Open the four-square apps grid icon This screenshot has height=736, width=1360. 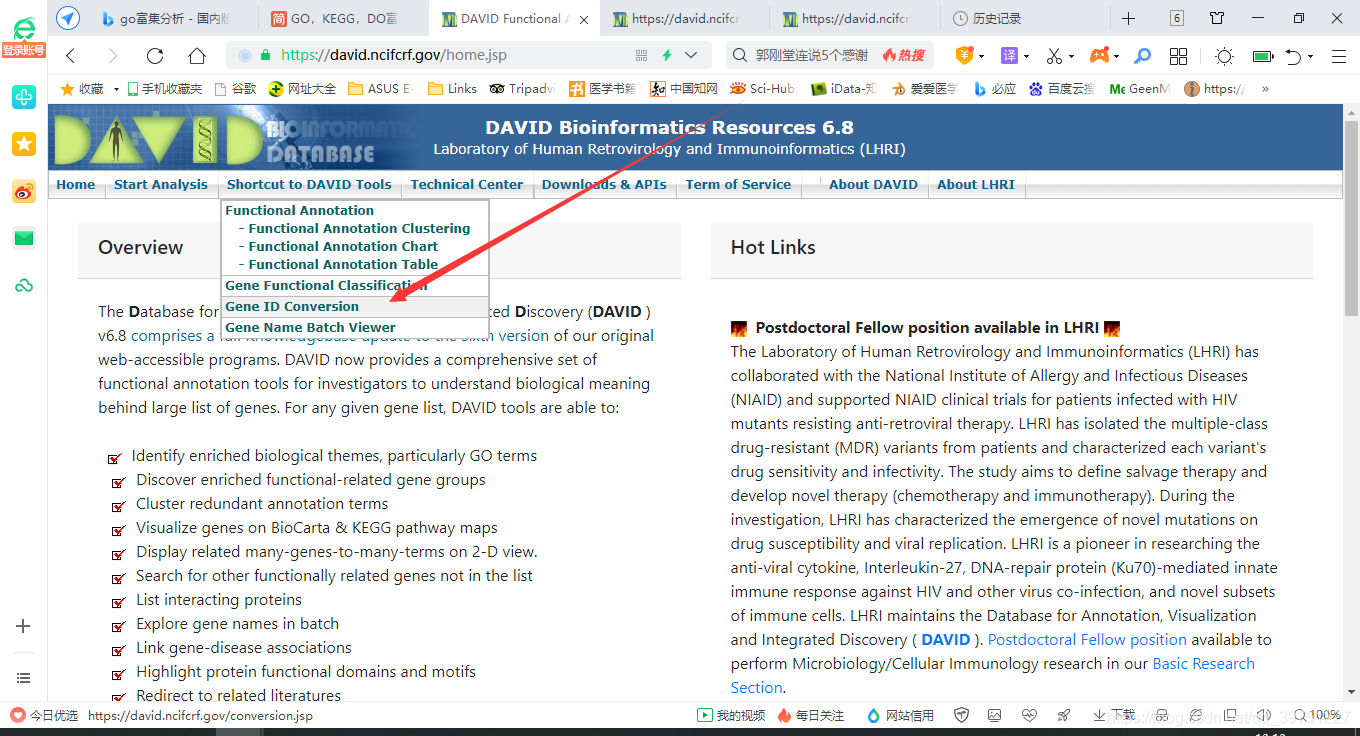(x=1179, y=56)
